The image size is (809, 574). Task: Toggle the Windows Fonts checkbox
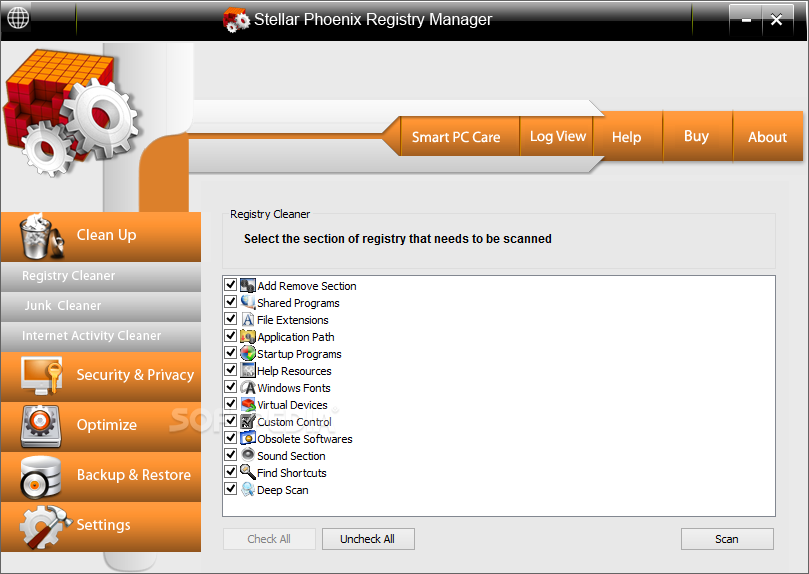tap(231, 387)
